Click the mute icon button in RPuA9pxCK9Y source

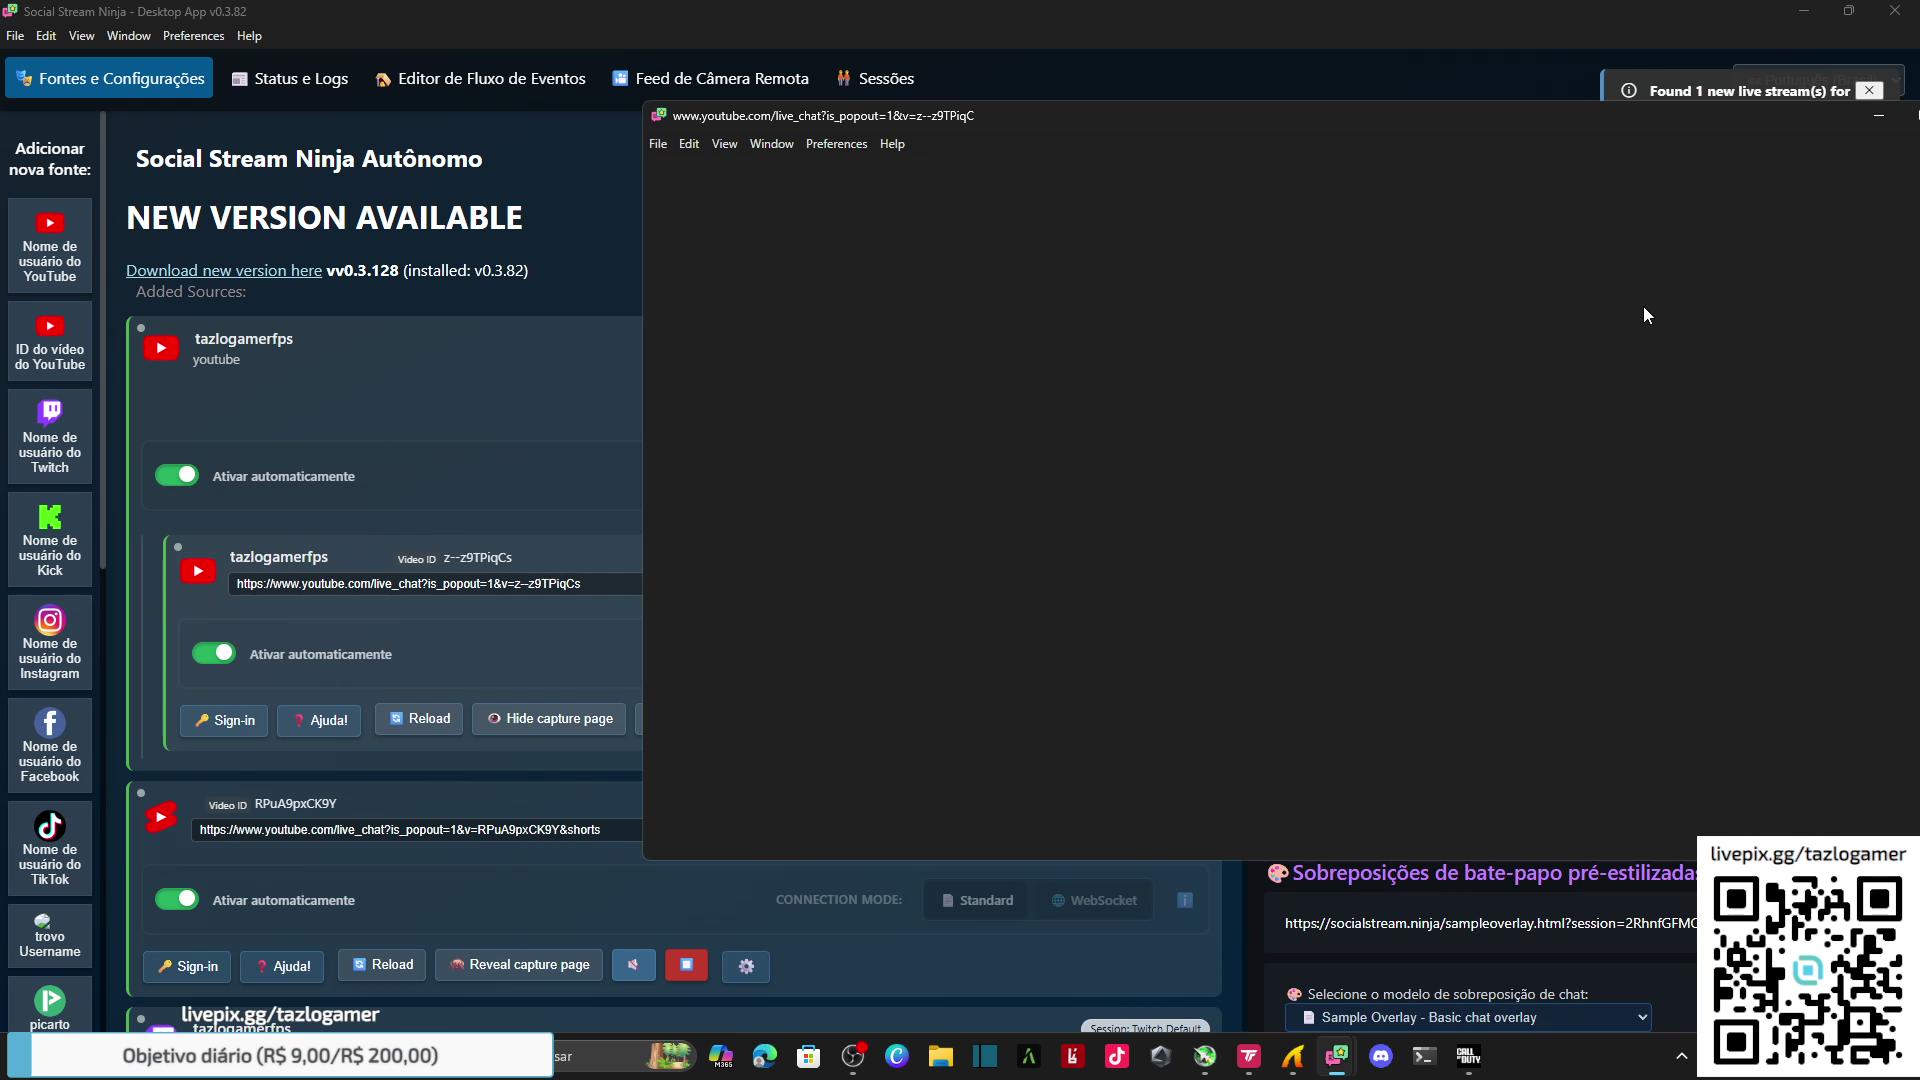(634, 965)
